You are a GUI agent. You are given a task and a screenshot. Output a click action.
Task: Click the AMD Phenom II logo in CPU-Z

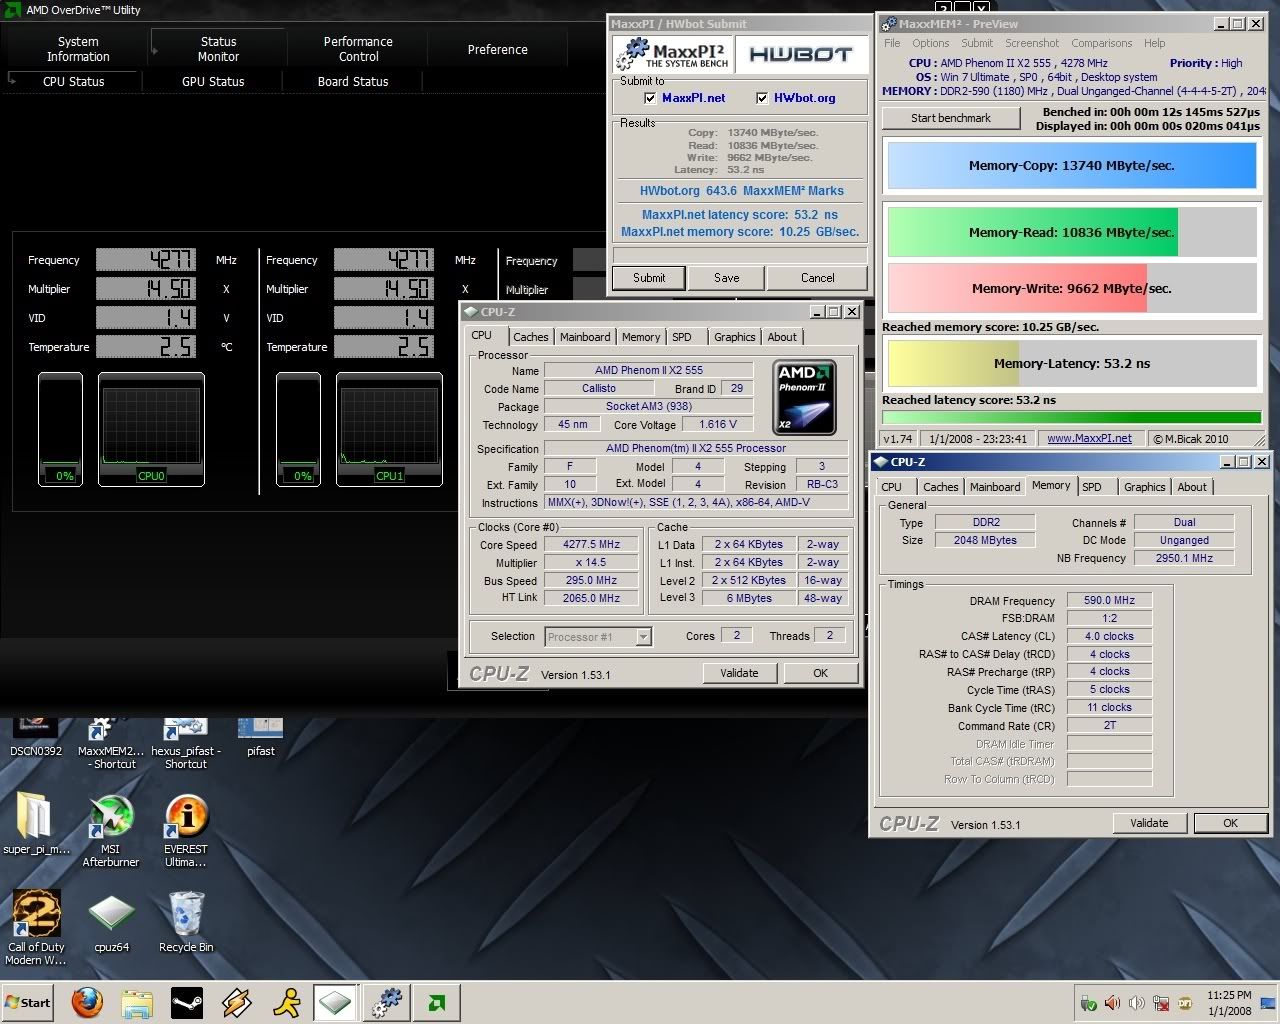click(805, 398)
